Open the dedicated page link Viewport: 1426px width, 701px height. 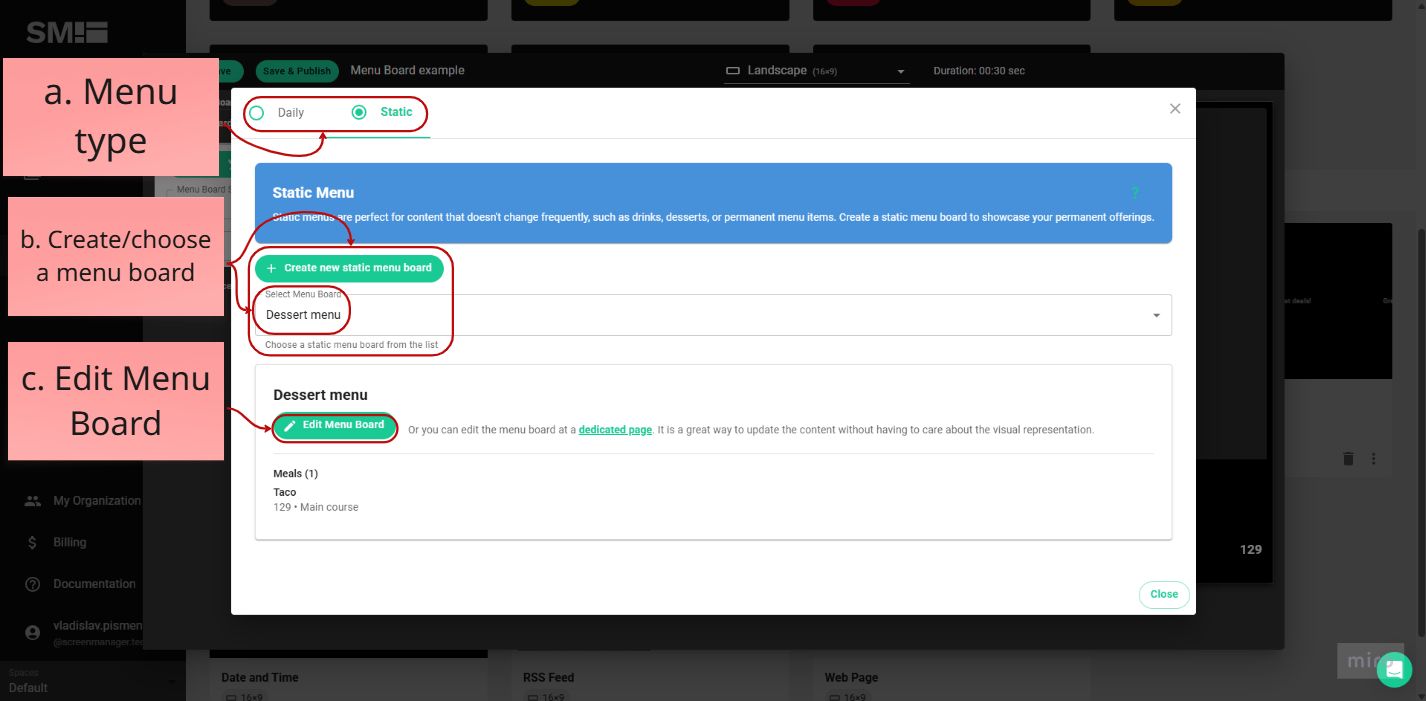point(615,429)
